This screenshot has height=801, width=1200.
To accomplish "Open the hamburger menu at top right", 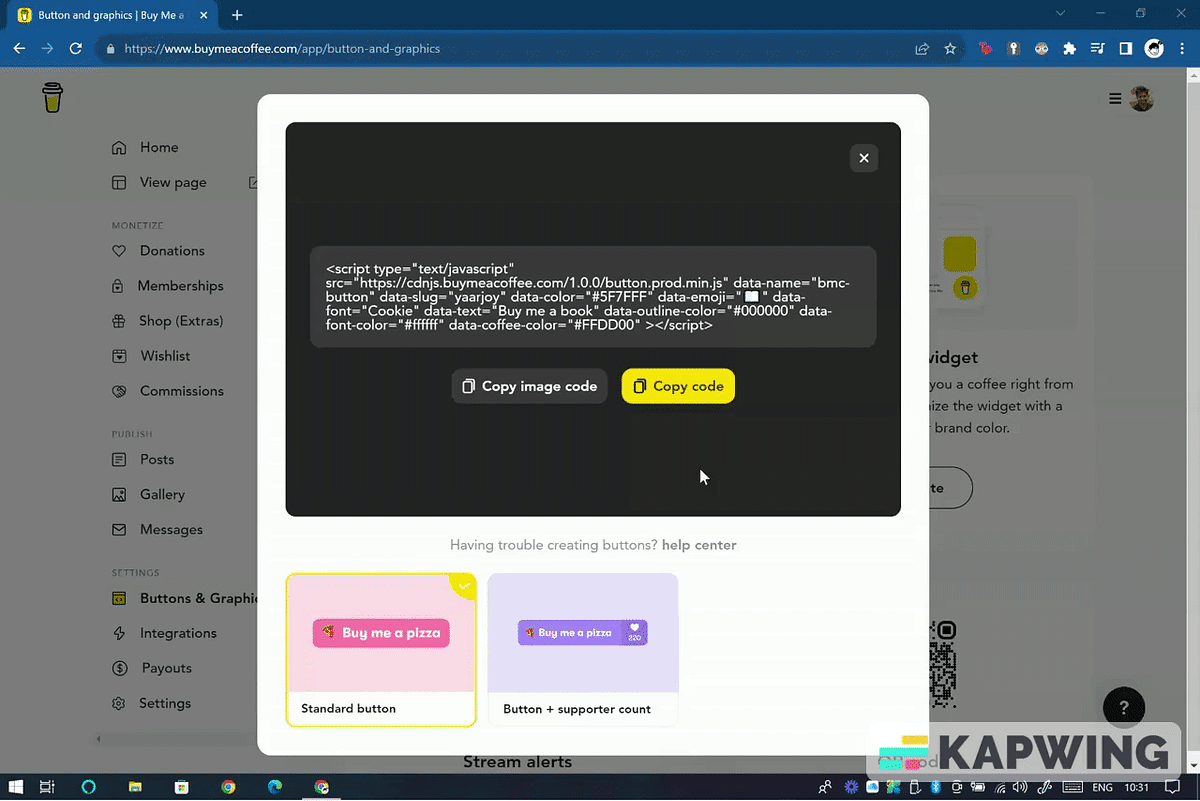I will click(1114, 98).
